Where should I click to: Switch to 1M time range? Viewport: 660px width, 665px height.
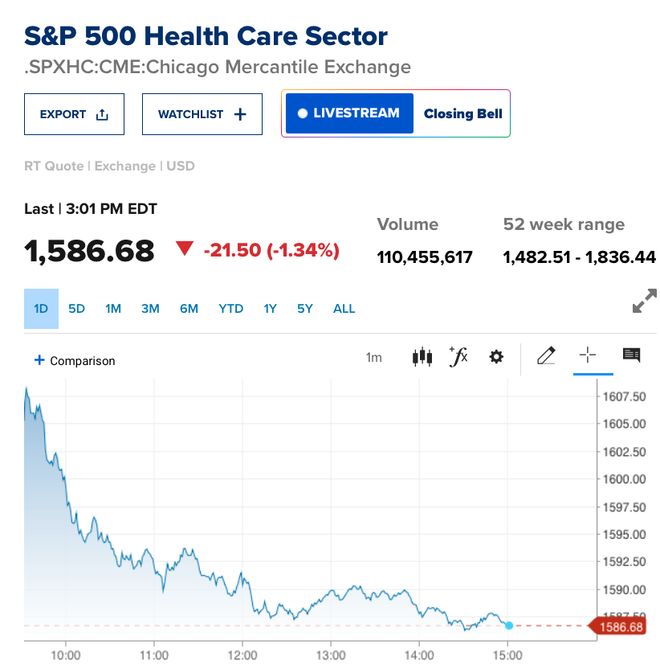point(113,309)
